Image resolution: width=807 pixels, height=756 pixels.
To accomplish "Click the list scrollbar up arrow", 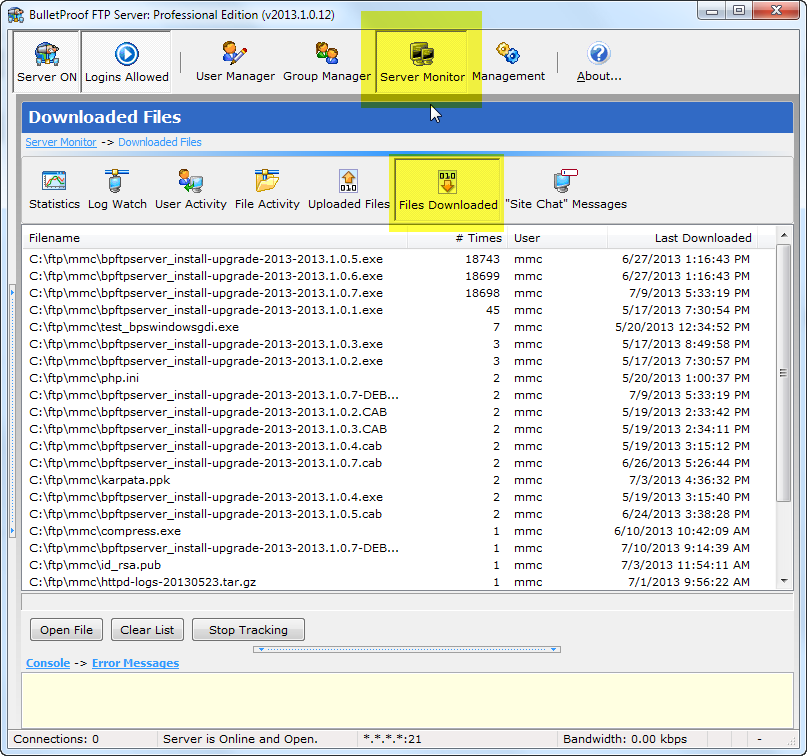I will click(784, 236).
